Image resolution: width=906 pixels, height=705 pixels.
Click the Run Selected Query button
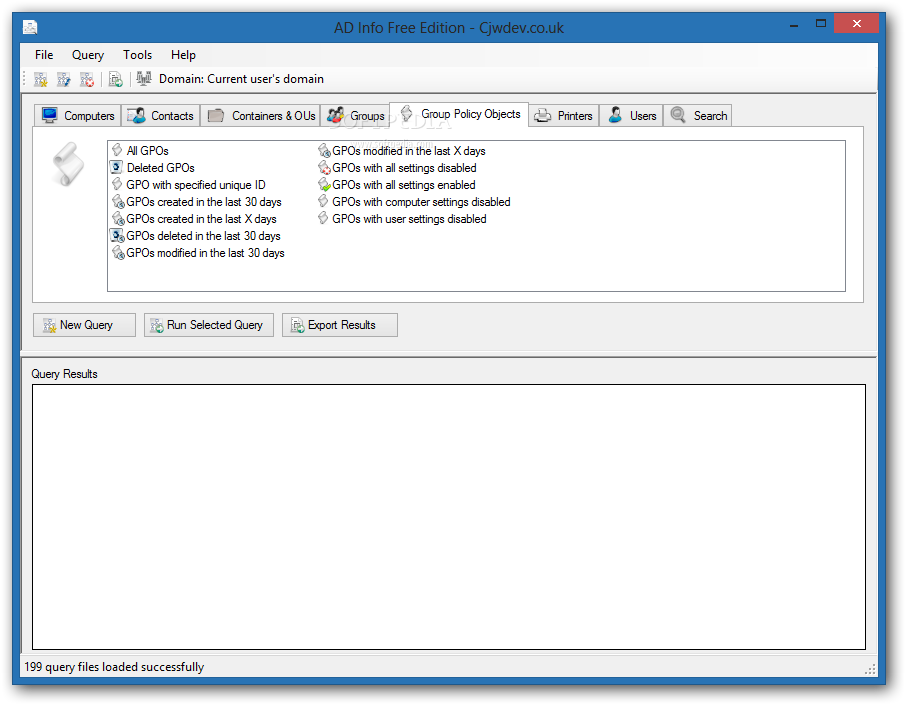pyautogui.click(x=209, y=325)
